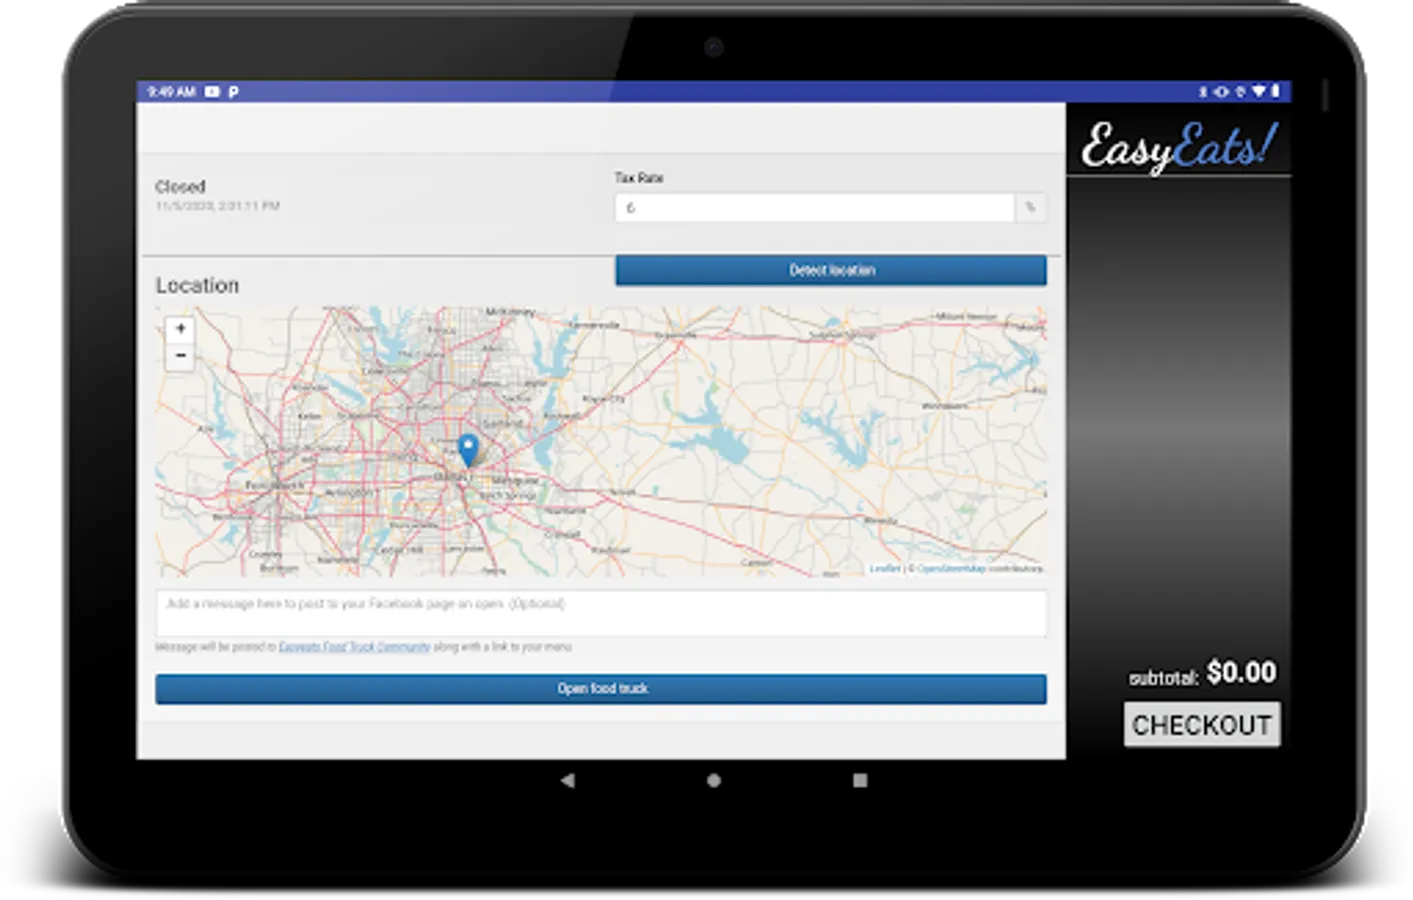Image resolution: width=1413 pixels, height=900 pixels.
Task: Zoom in on the location map
Action: tap(180, 329)
